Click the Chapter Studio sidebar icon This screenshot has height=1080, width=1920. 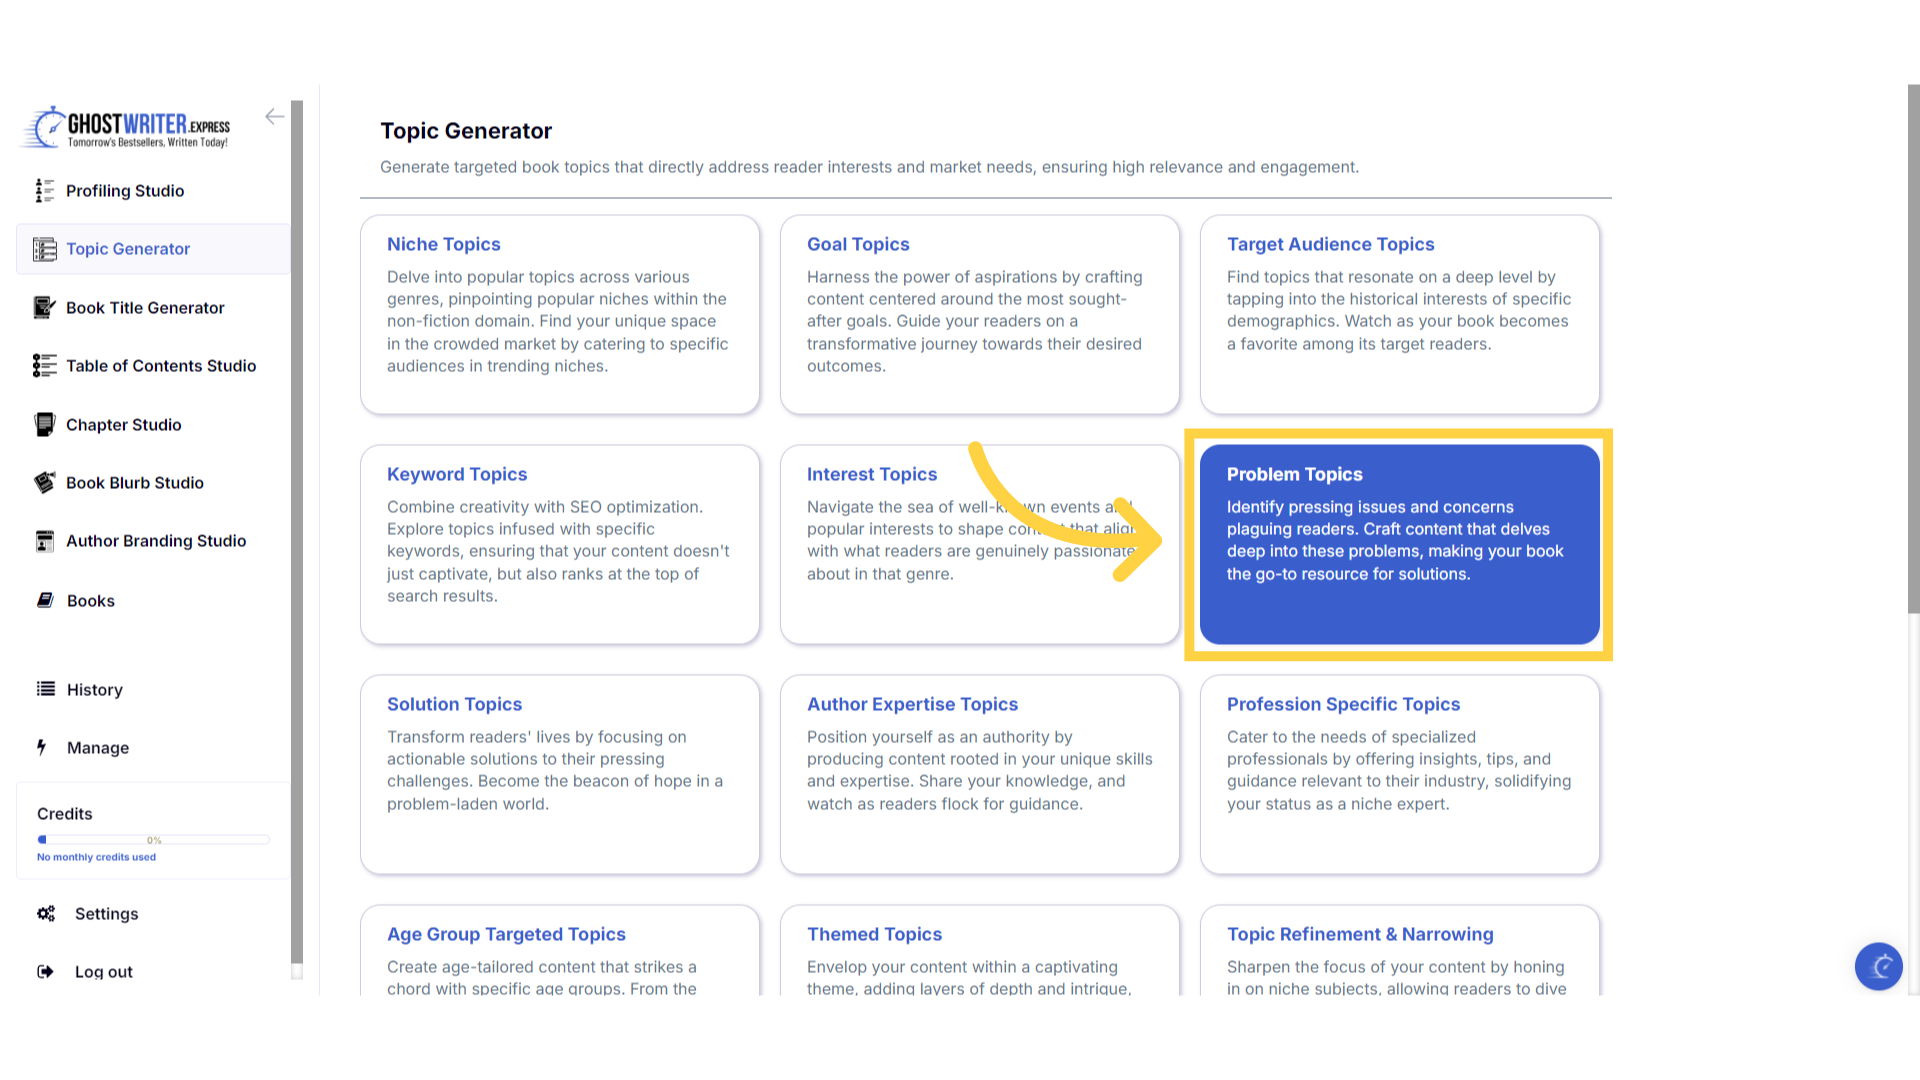pyautogui.click(x=44, y=424)
